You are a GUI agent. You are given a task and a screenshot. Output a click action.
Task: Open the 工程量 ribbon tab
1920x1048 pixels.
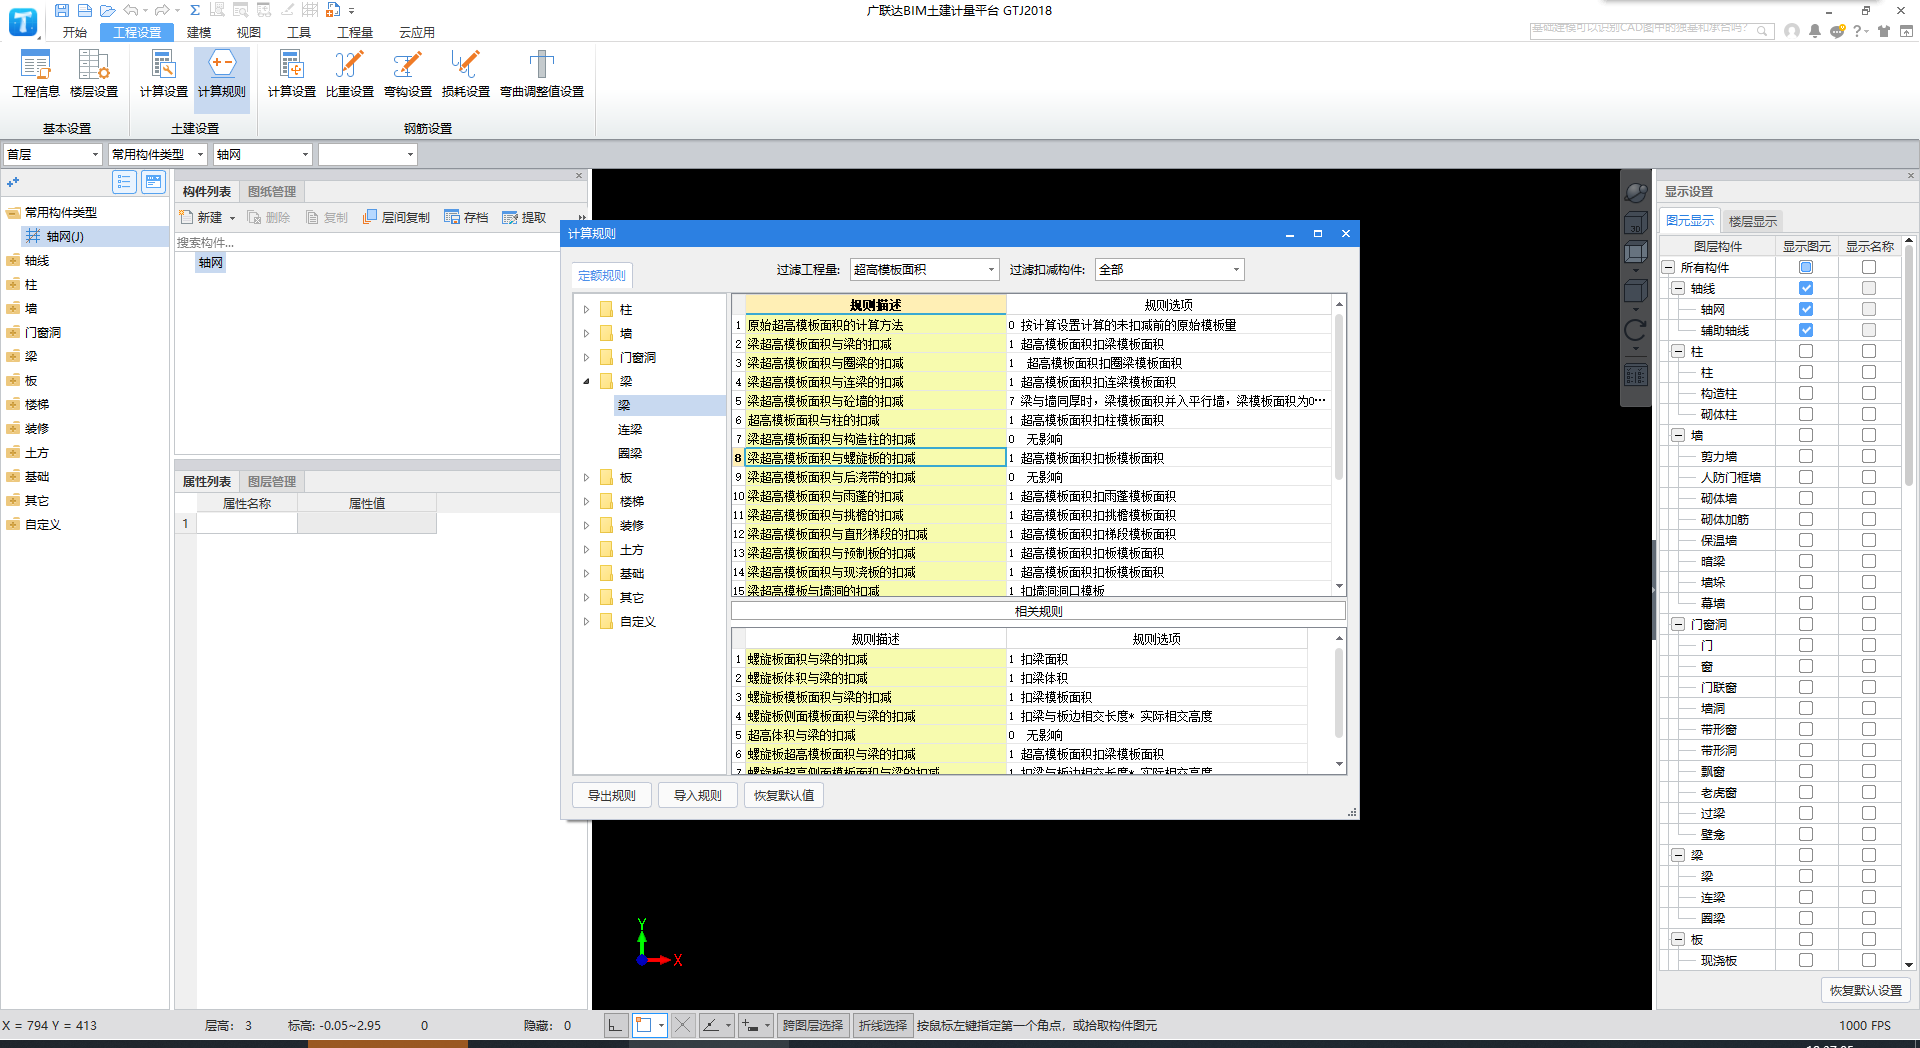(x=355, y=32)
